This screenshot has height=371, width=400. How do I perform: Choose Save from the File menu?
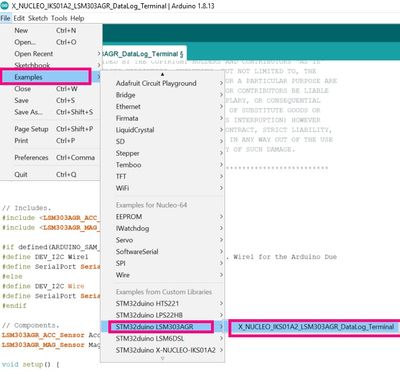coord(50,100)
